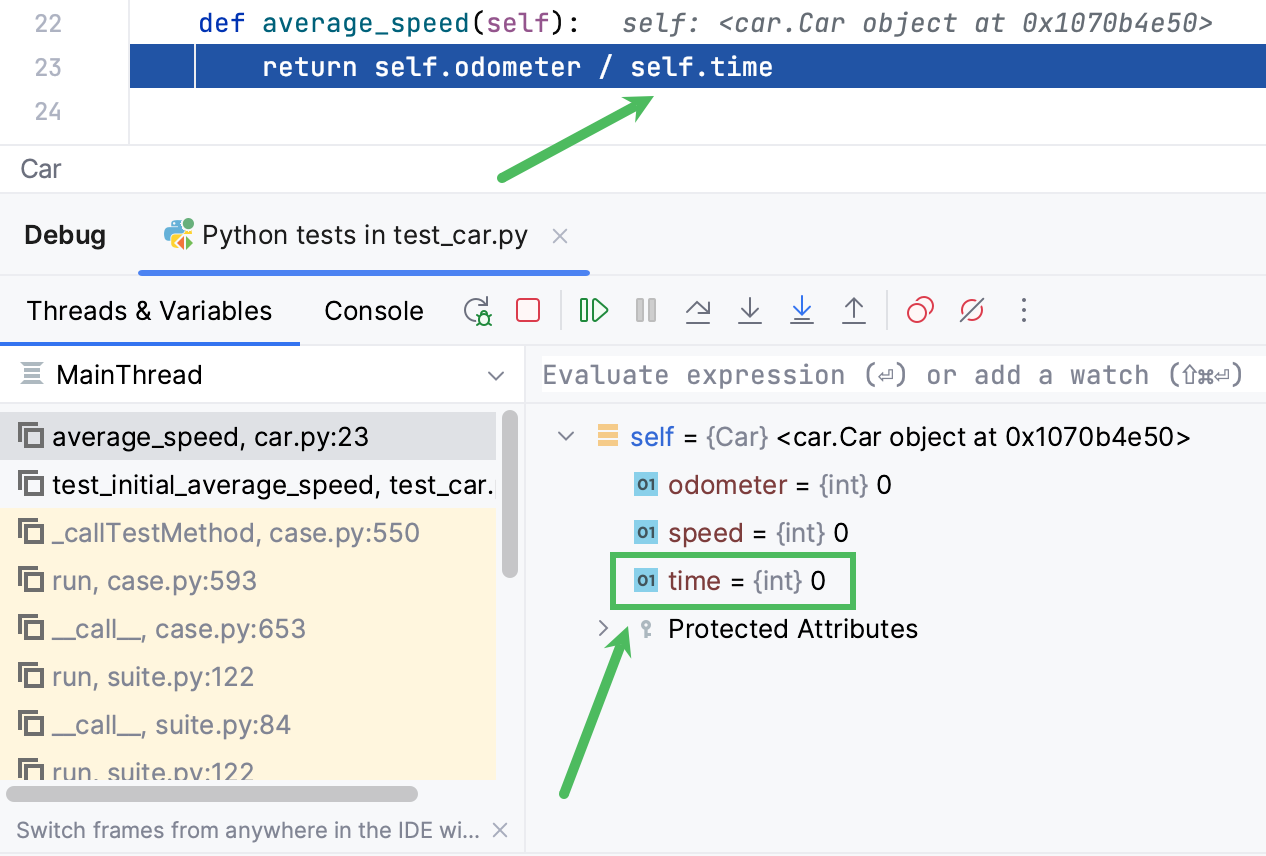The image size is (1266, 856).
Task: Open the View Breakpoints dialog
Action: [919, 310]
